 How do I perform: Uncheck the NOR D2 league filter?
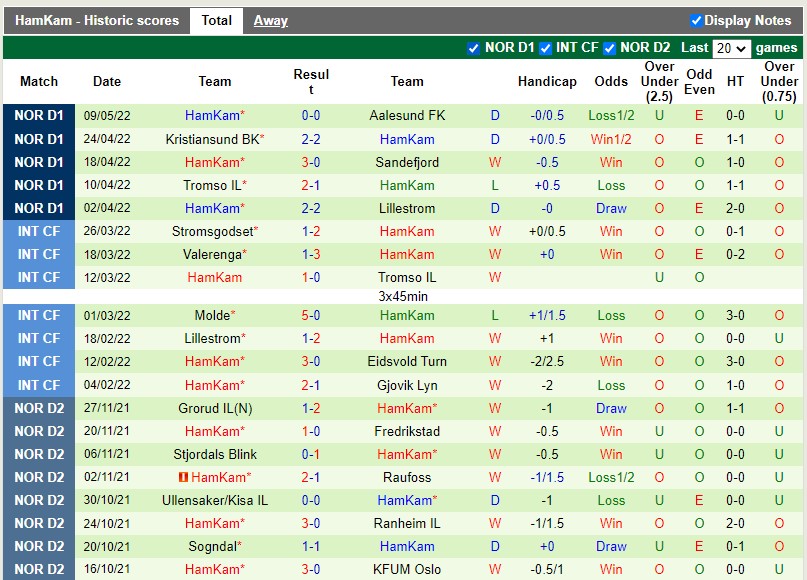[609, 48]
